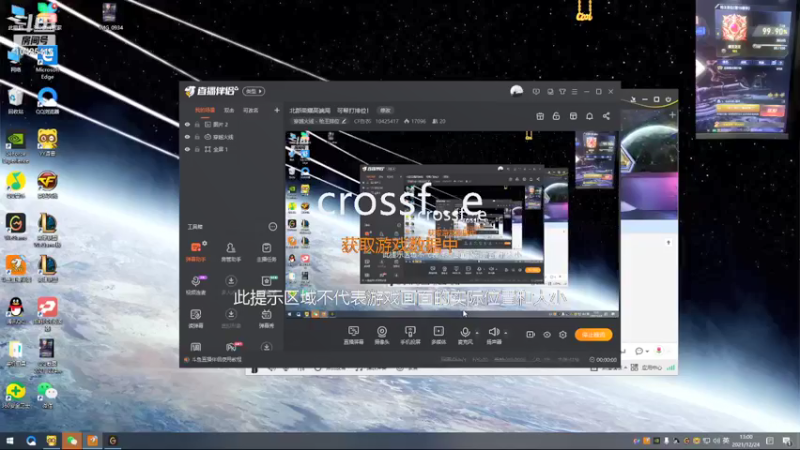The width and height of the screenshot is (800, 450).
Task: Expand speaker options arrow
Action: [506, 333]
